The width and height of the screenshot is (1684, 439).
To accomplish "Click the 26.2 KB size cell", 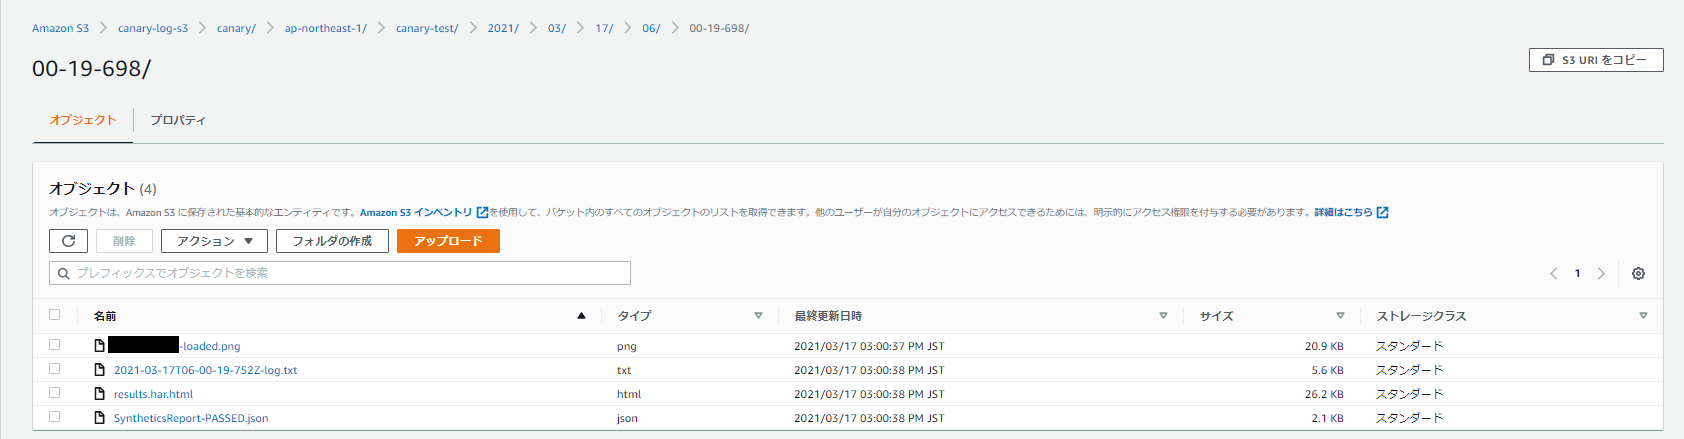I will (1324, 394).
